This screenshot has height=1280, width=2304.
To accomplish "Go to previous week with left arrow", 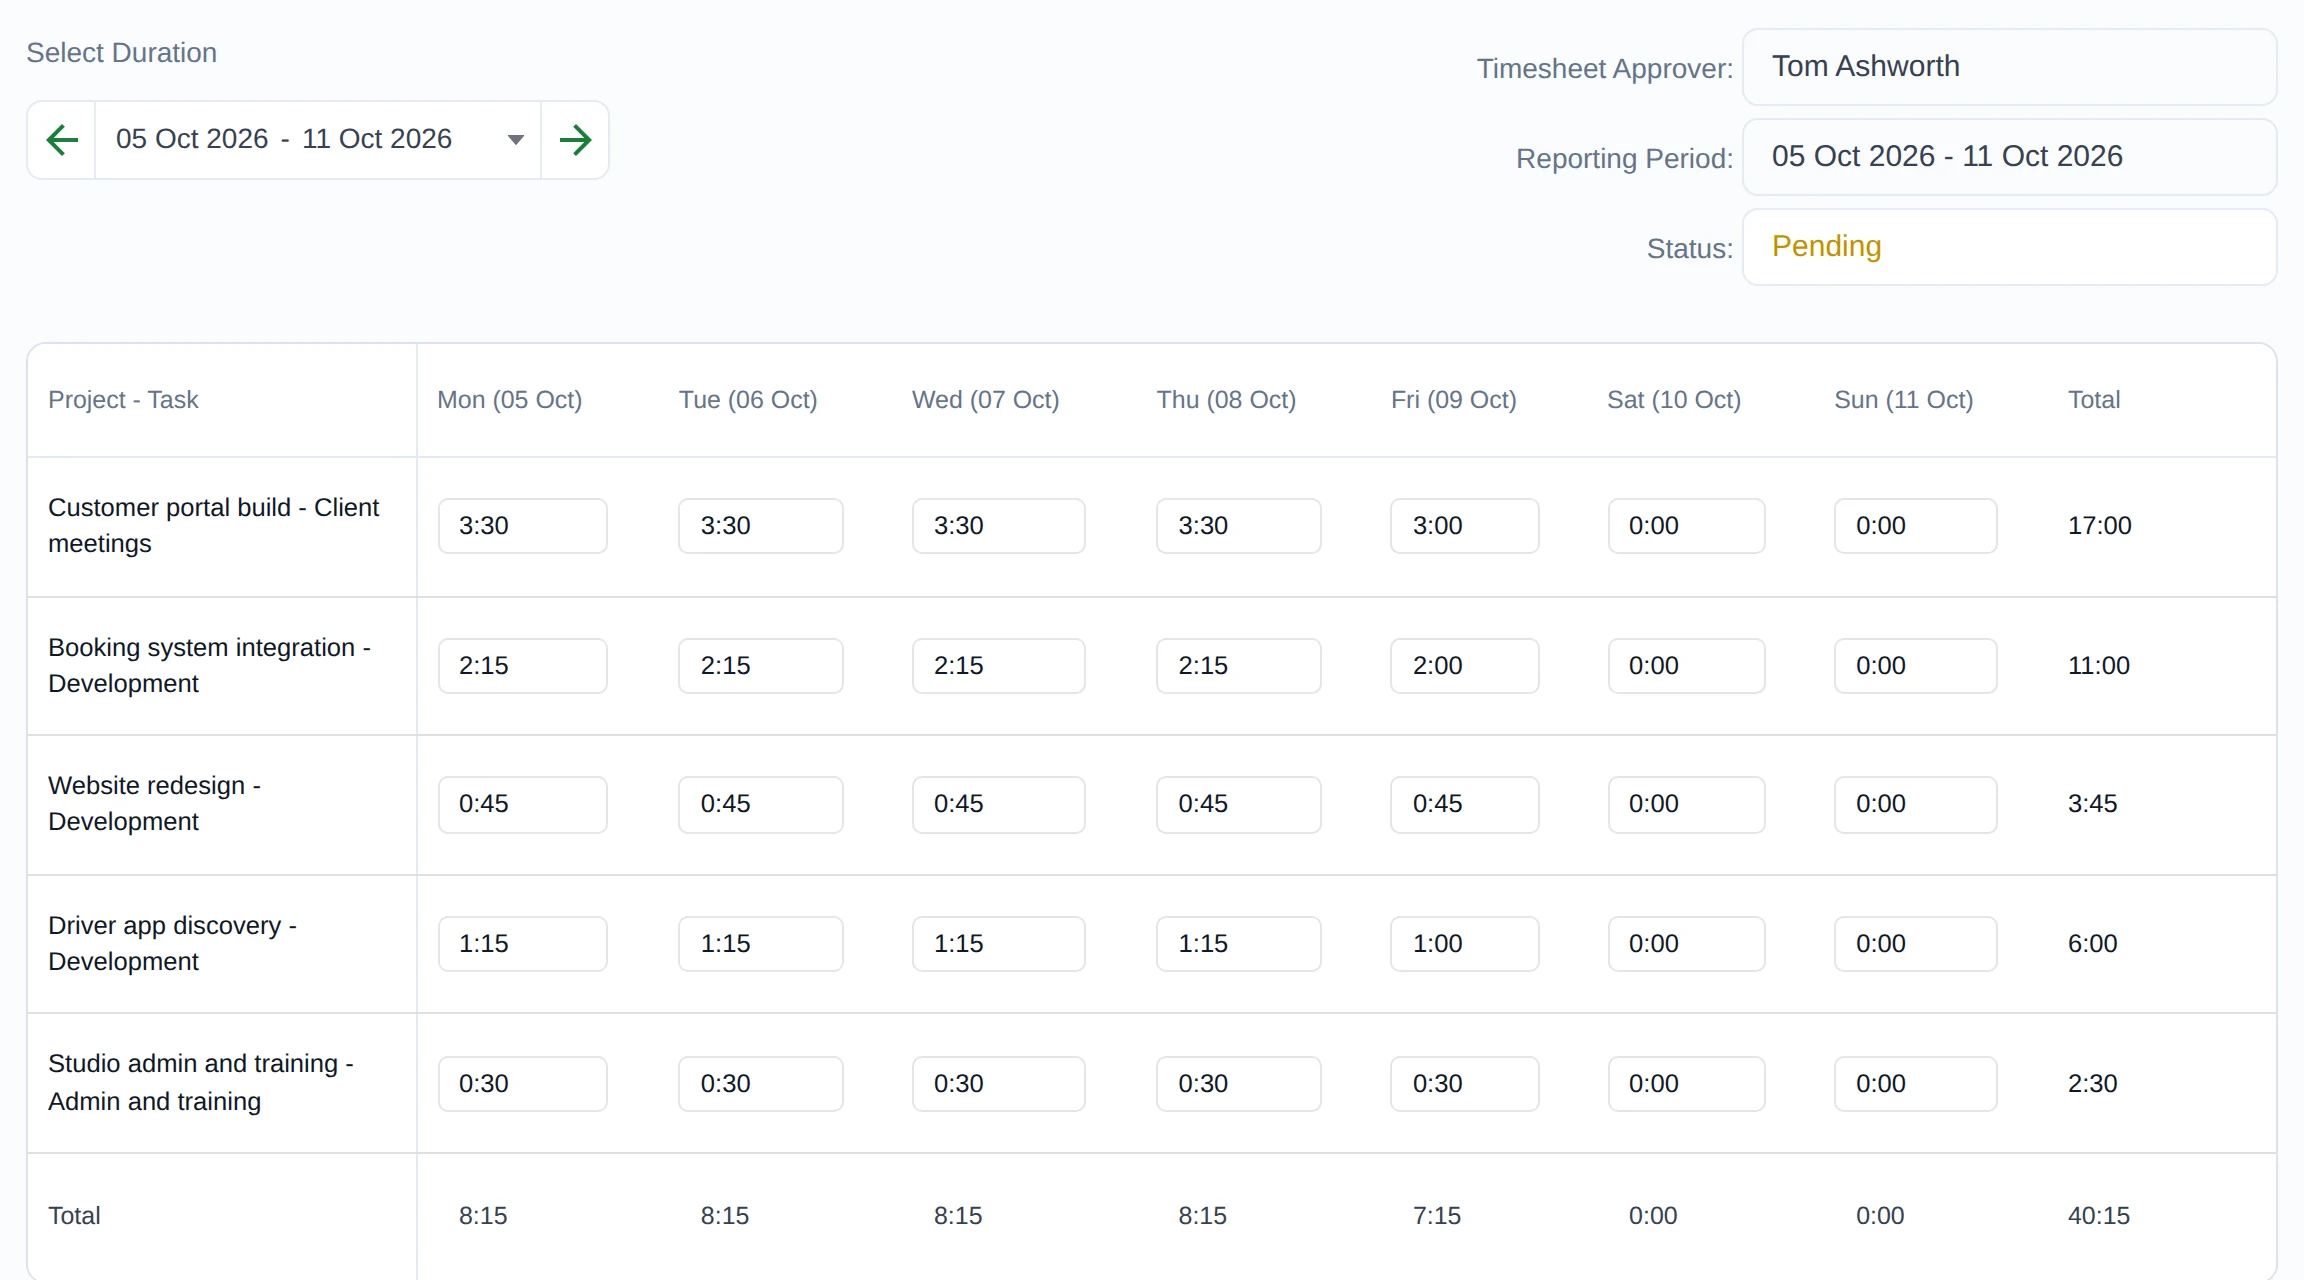I will [x=62, y=140].
